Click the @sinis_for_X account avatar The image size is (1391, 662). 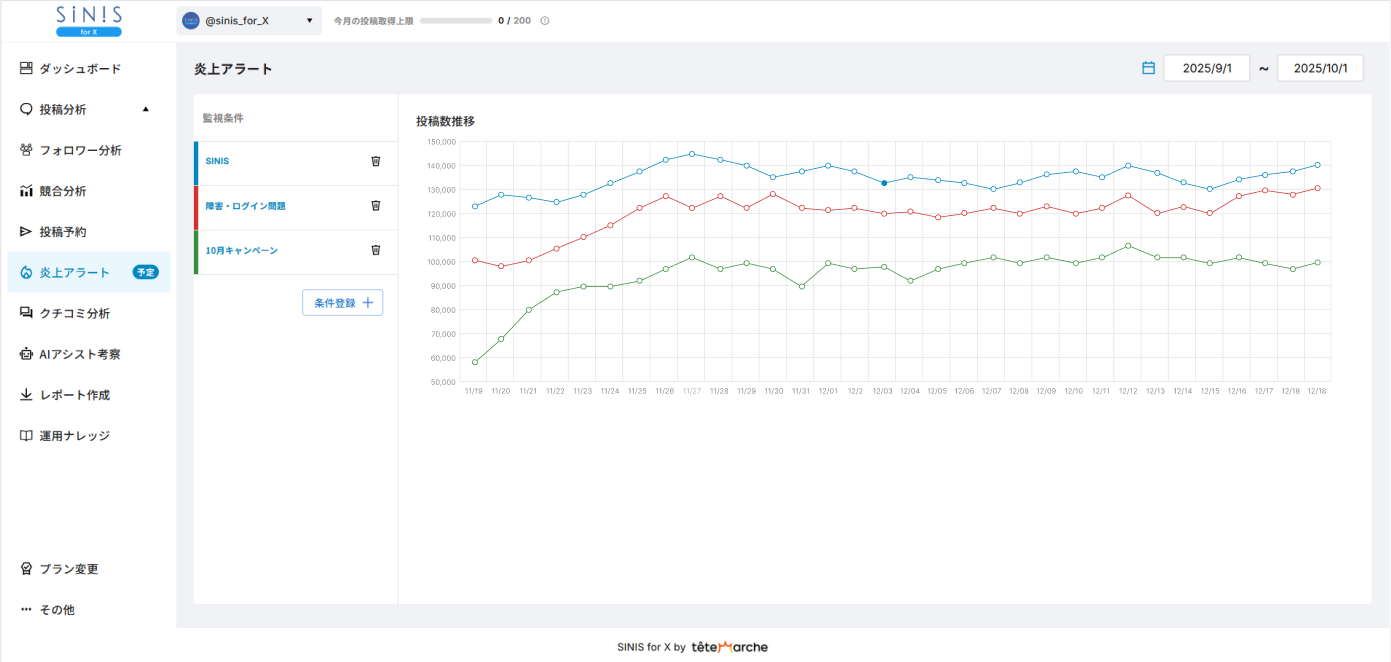point(191,21)
